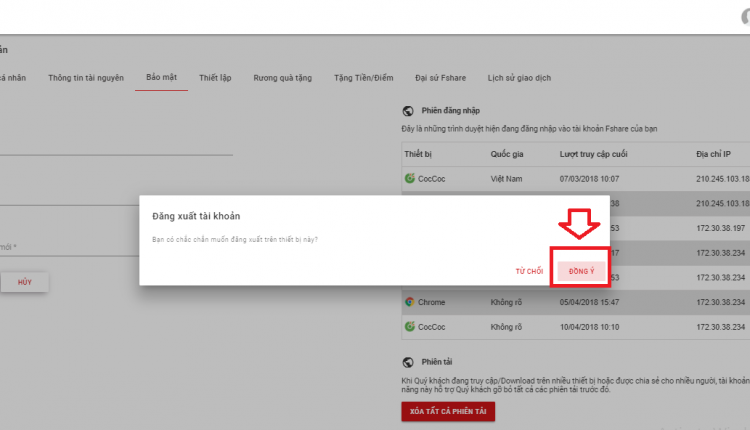Click the date 07/03/2018 10:07
The height and width of the screenshot is (430, 750).
coord(589,179)
